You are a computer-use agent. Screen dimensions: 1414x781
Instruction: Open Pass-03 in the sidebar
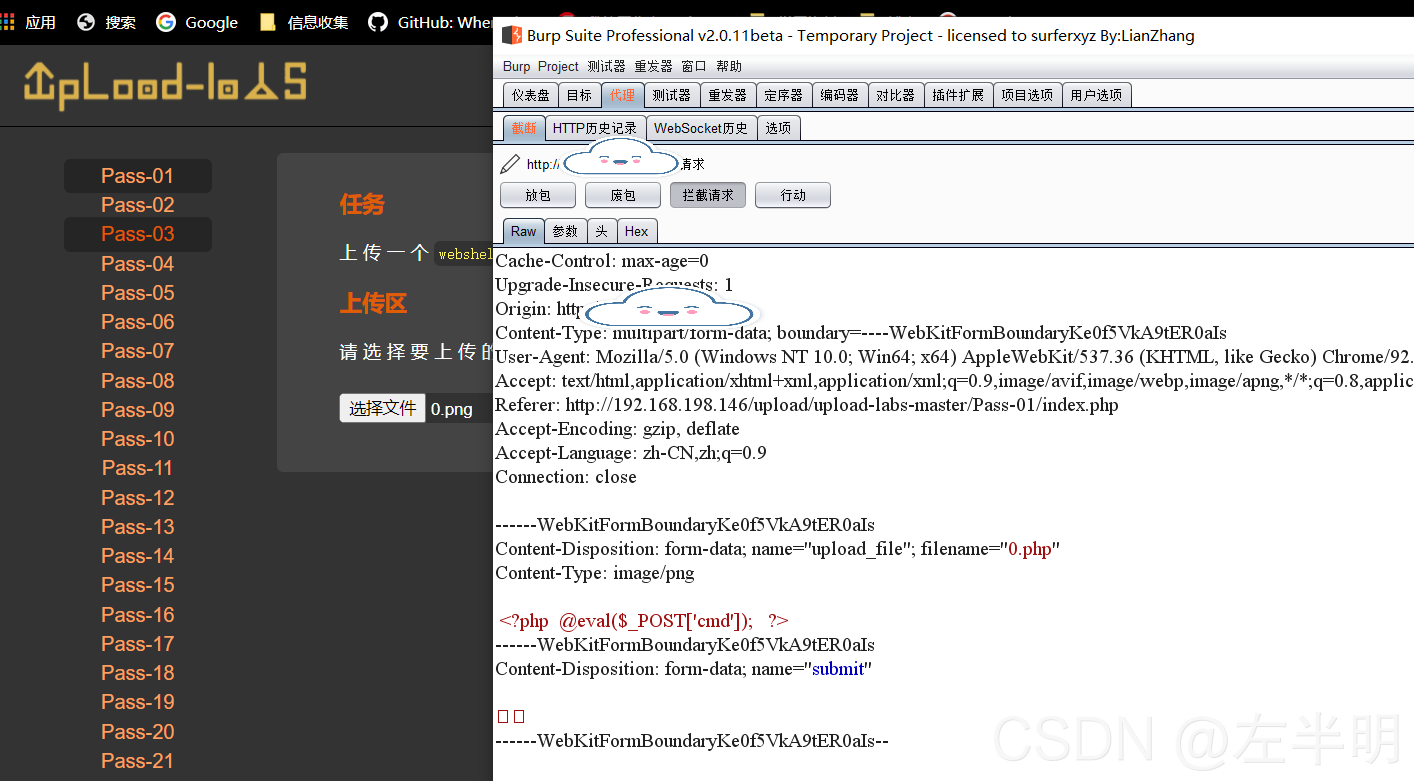(138, 234)
